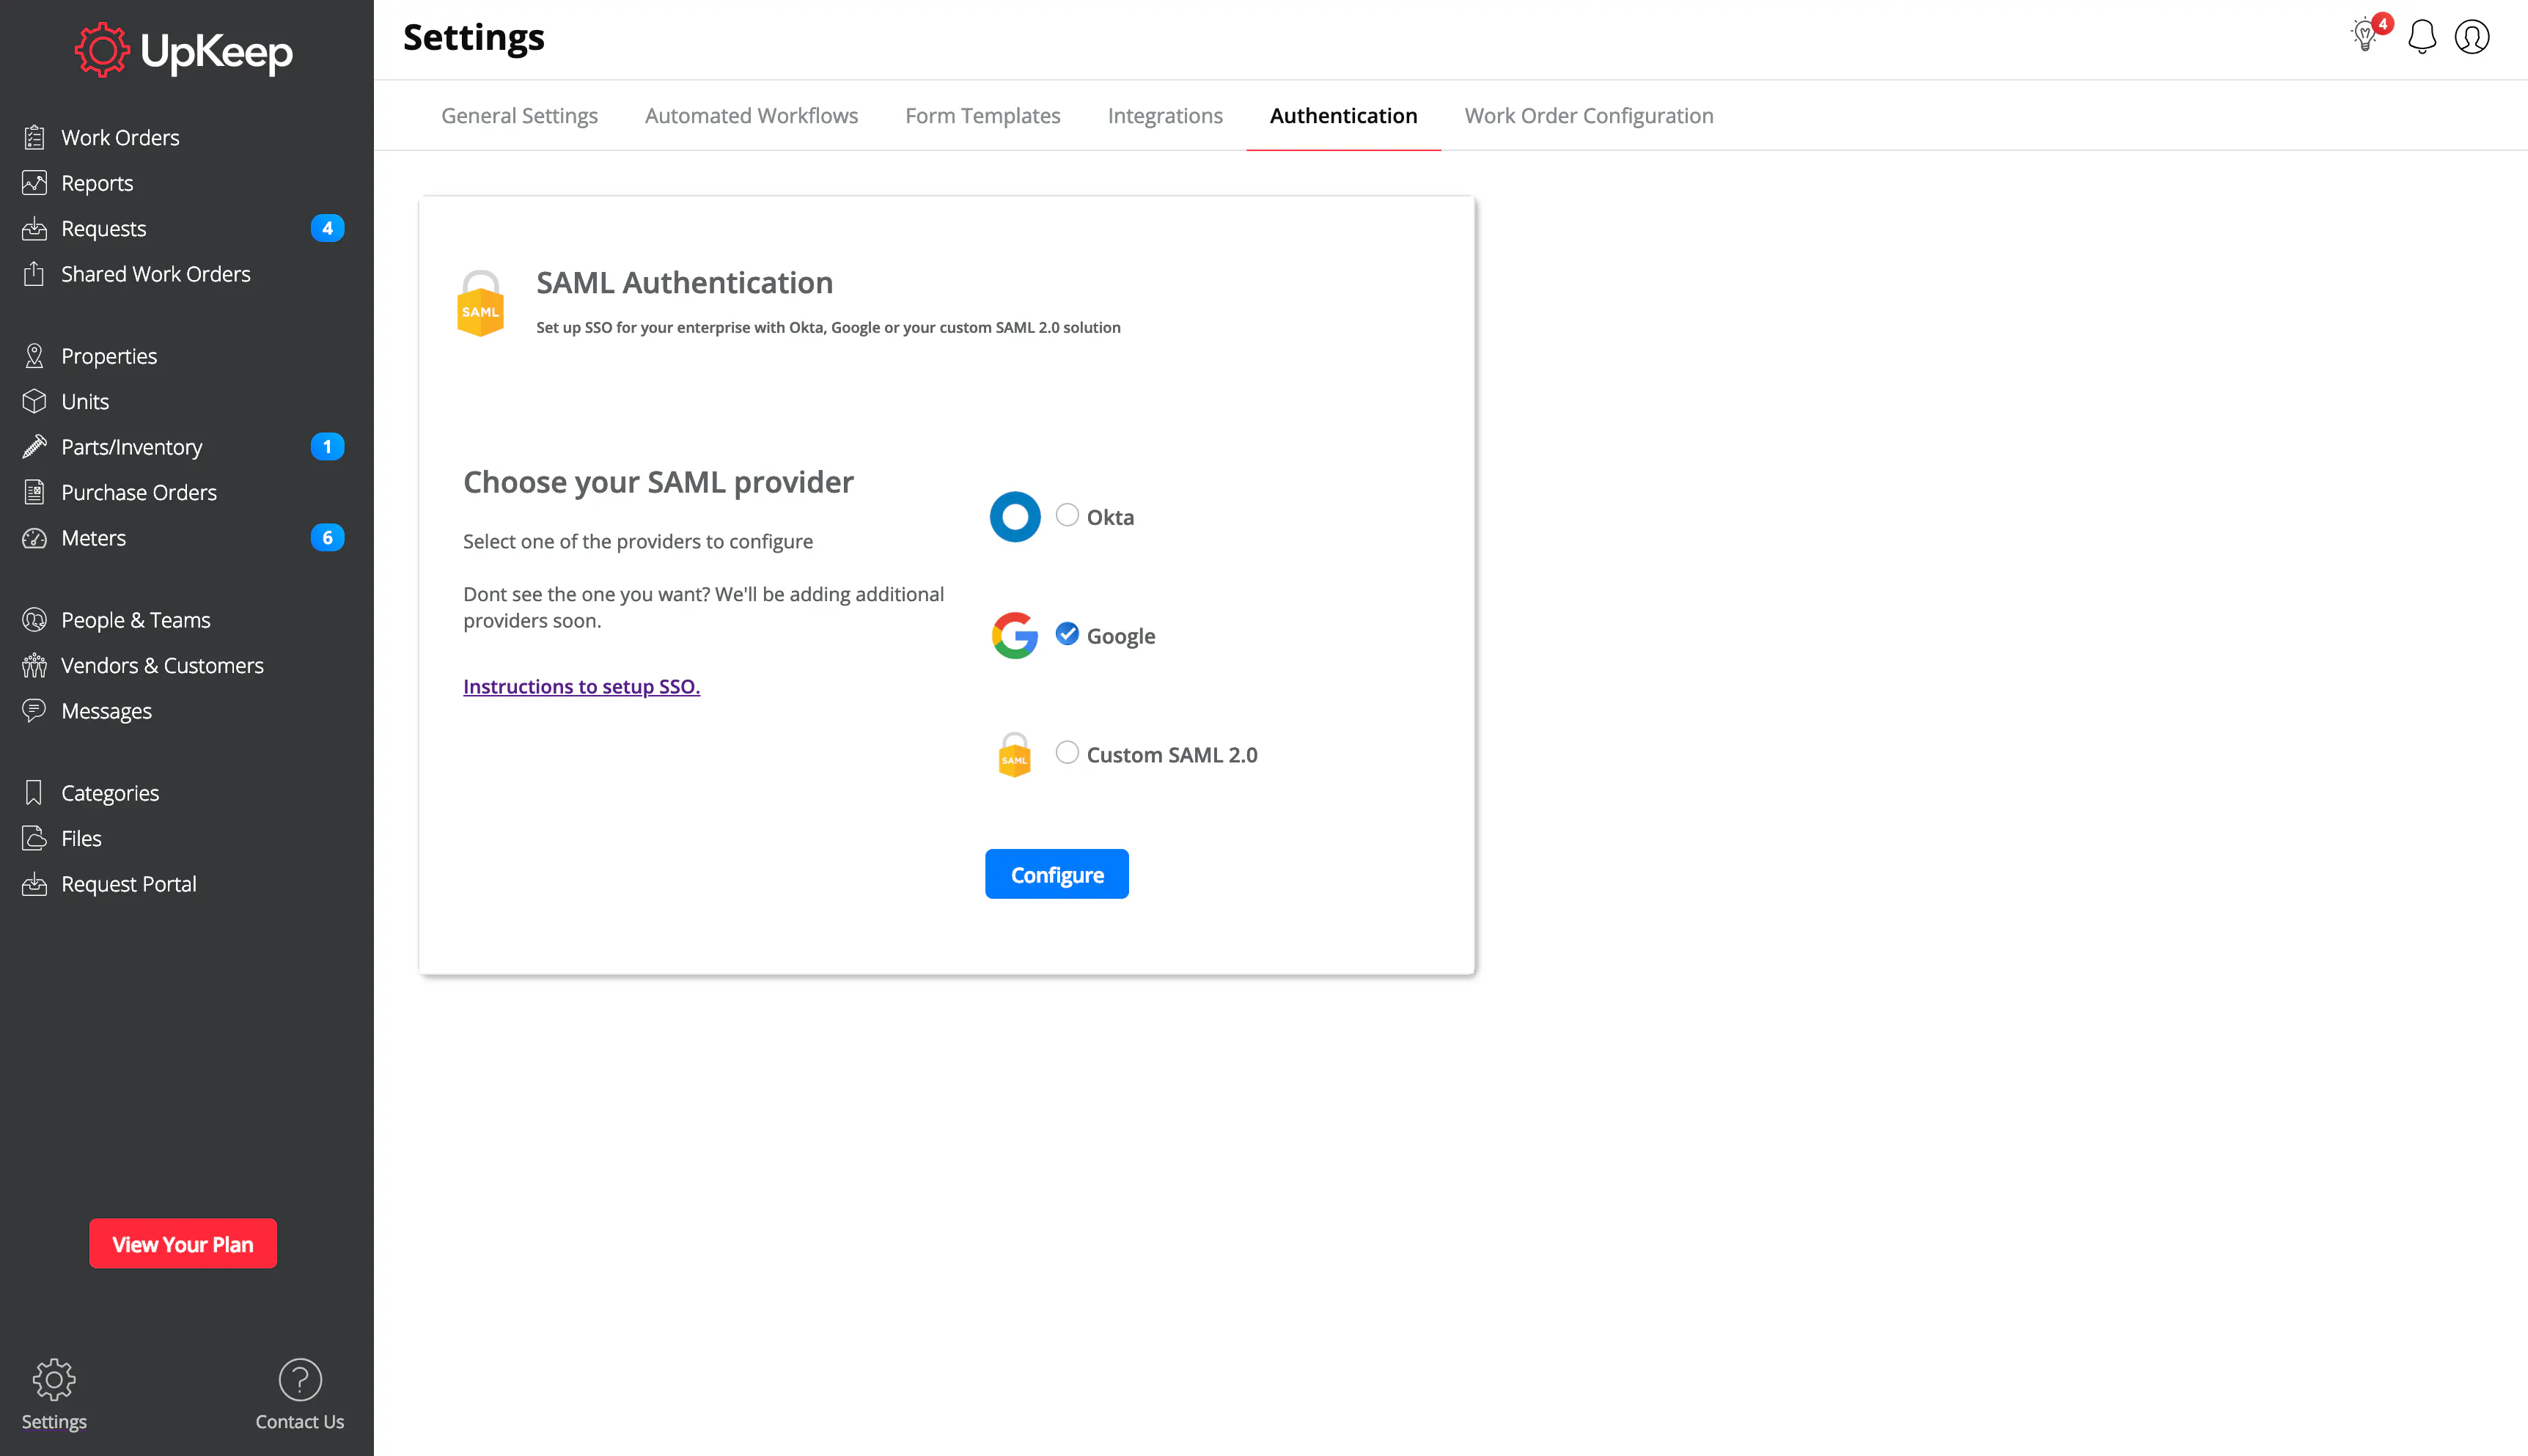Open Requests in the sidebar
The height and width of the screenshot is (1456, 2528).
104,229
